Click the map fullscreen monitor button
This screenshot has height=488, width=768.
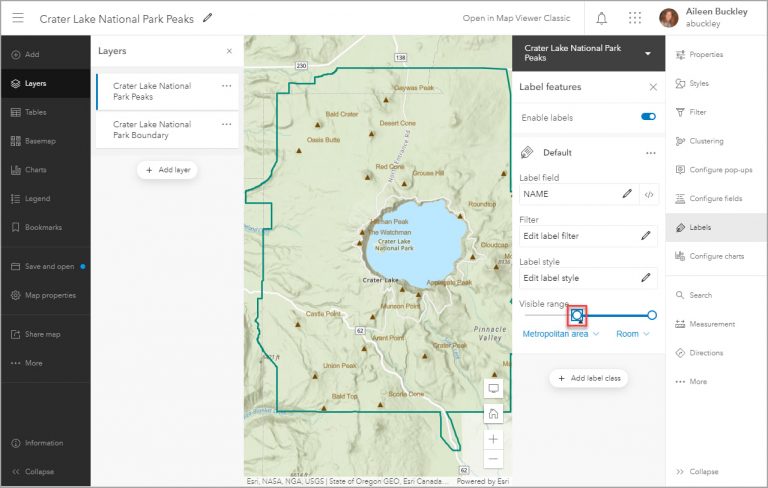pos(493,389)
